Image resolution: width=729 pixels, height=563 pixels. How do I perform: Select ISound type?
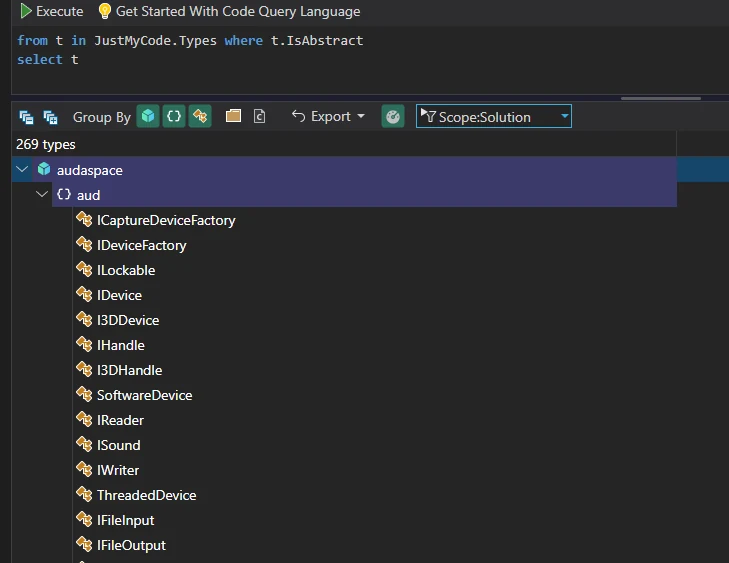click(119, 445)
